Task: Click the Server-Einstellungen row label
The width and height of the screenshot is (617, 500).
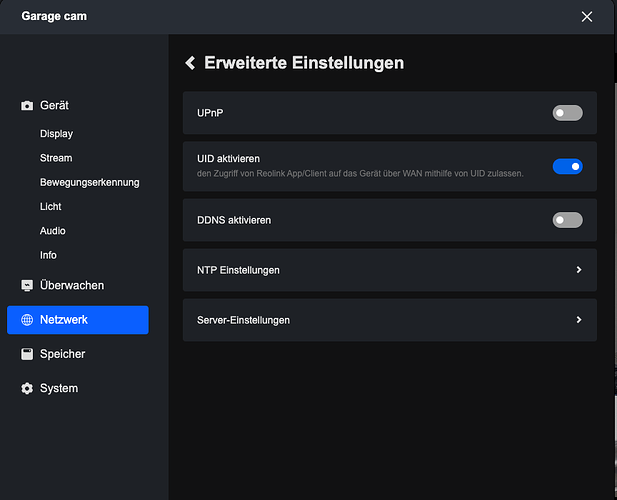Action: 243,320
